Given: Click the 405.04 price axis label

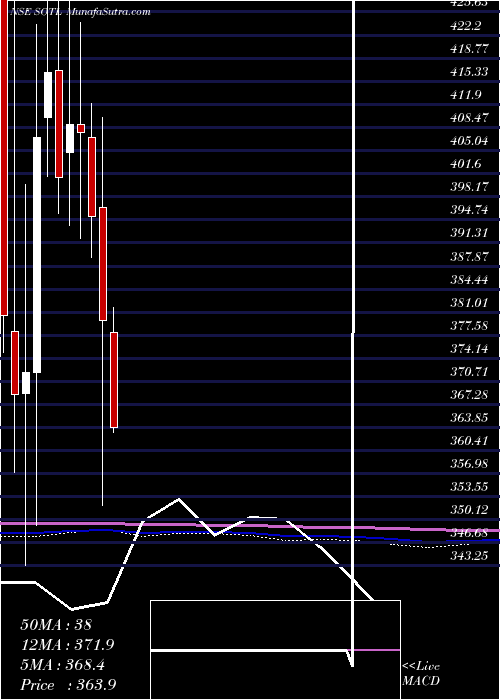Looking at the screenshot, I should pyautogui.click(x=469, y=142).
